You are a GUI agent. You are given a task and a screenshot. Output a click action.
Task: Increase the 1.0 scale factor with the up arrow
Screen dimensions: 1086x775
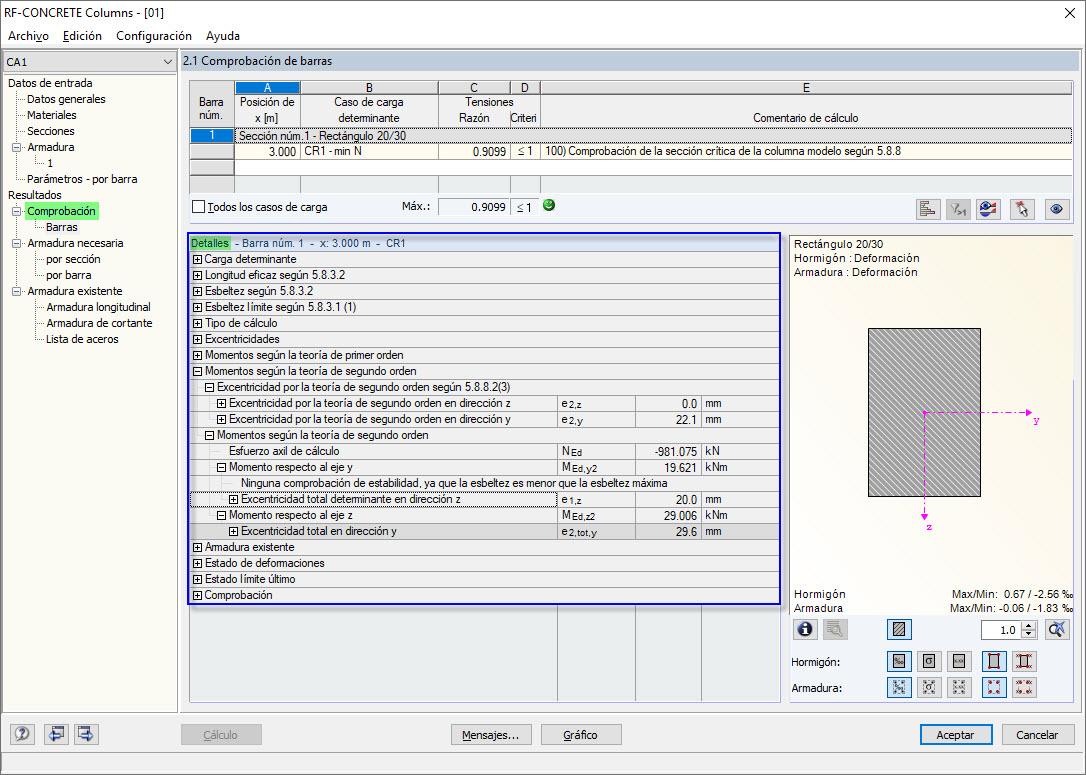pos(1029,625)
